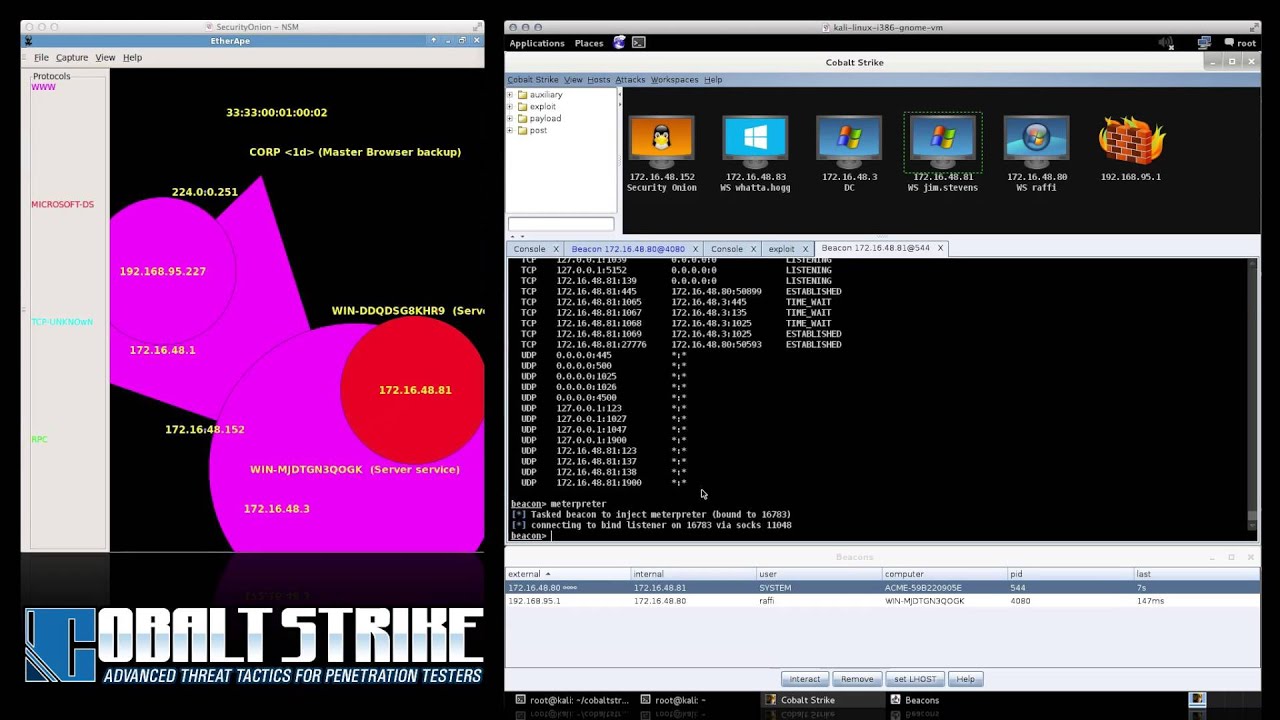Expand the exploit tree node
Viewport: 1280px width, 720px height.
click(510, 107)
